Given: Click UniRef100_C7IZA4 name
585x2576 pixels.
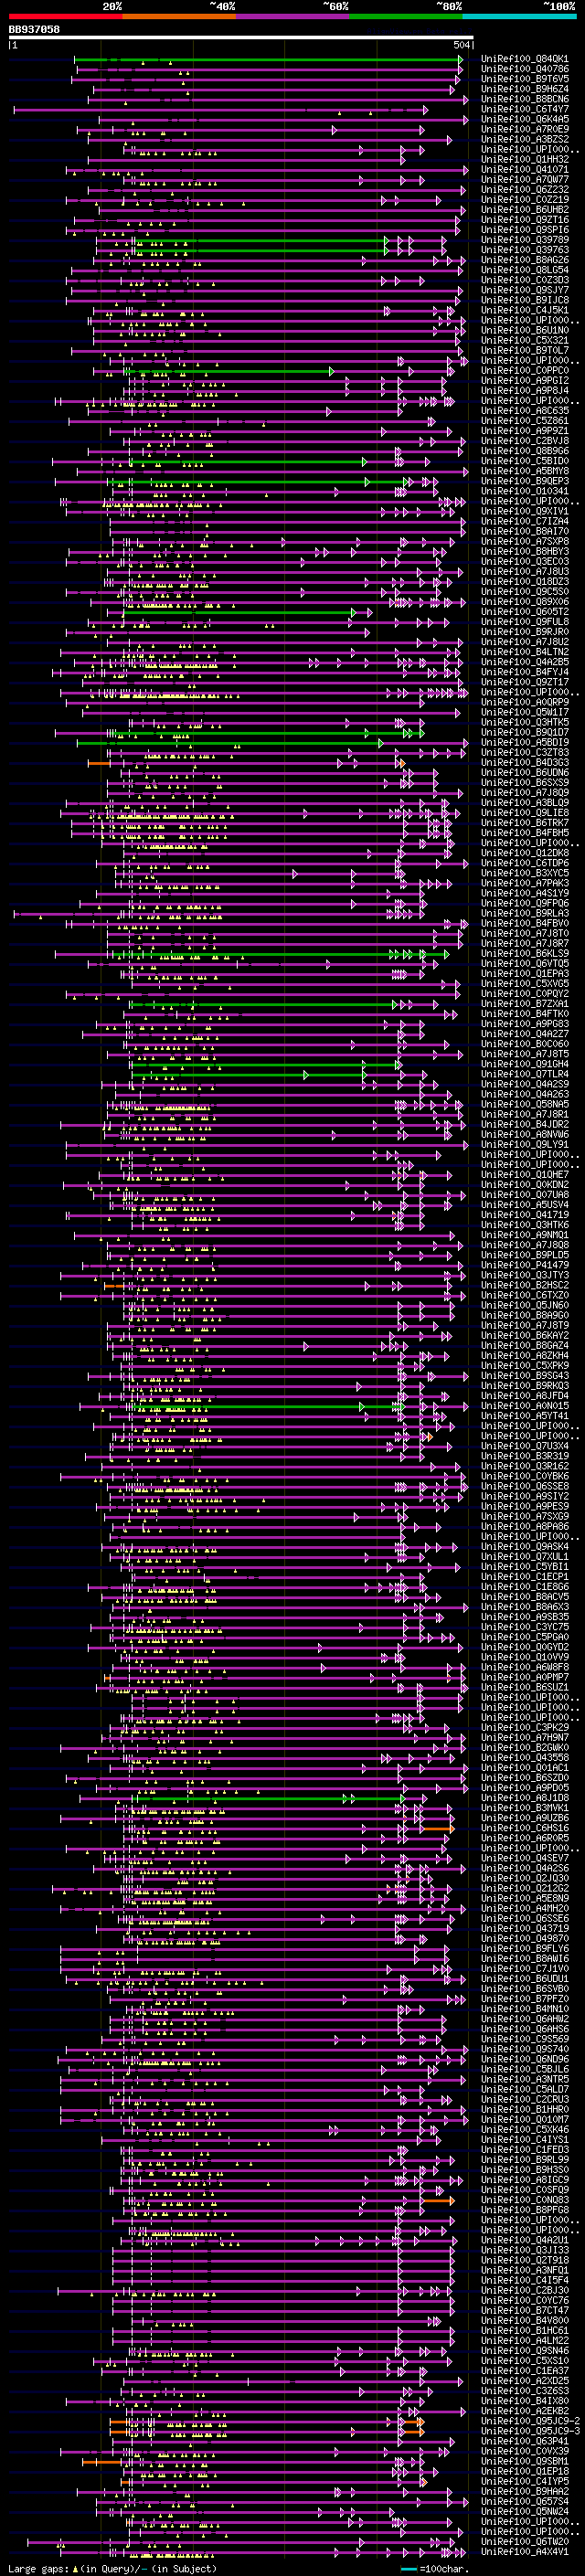Looking at the screenshot, I should [524, 521].
